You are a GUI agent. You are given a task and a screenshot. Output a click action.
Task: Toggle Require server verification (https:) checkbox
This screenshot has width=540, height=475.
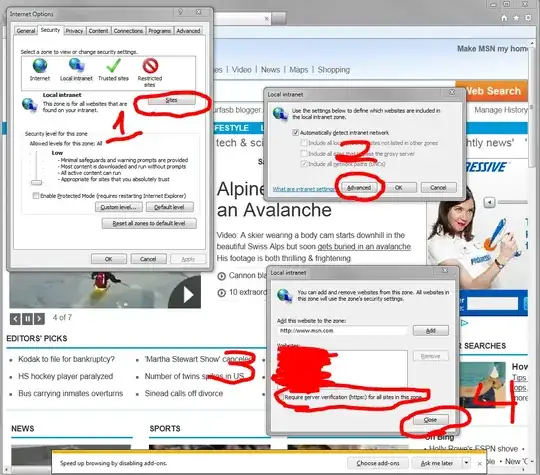(281, 397)
